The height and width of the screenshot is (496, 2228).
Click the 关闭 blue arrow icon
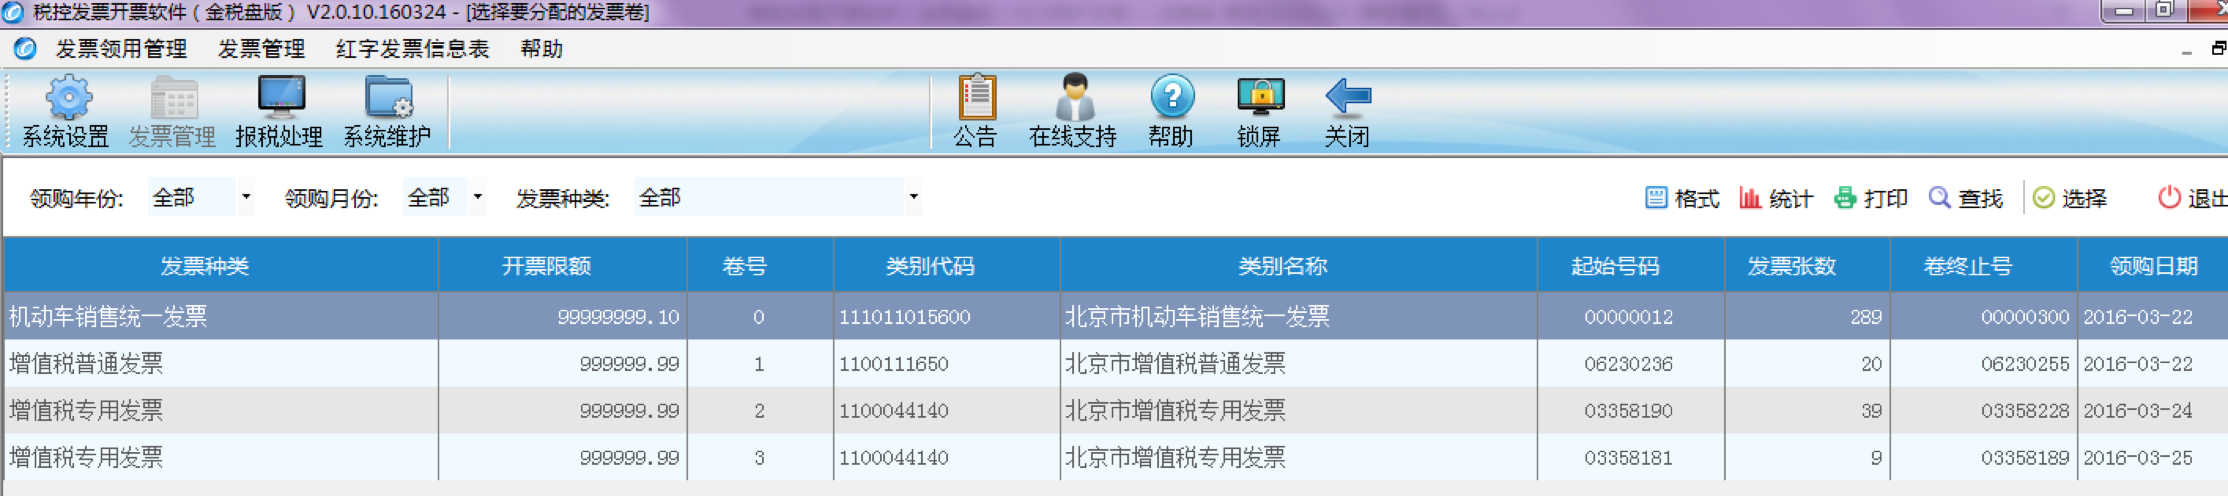pyautogui.click(x=1347, y=99)
